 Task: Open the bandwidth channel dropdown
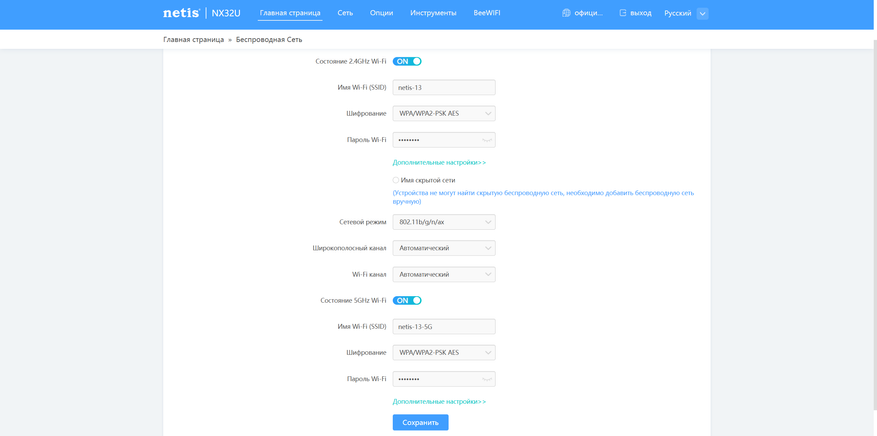(444, 248)
